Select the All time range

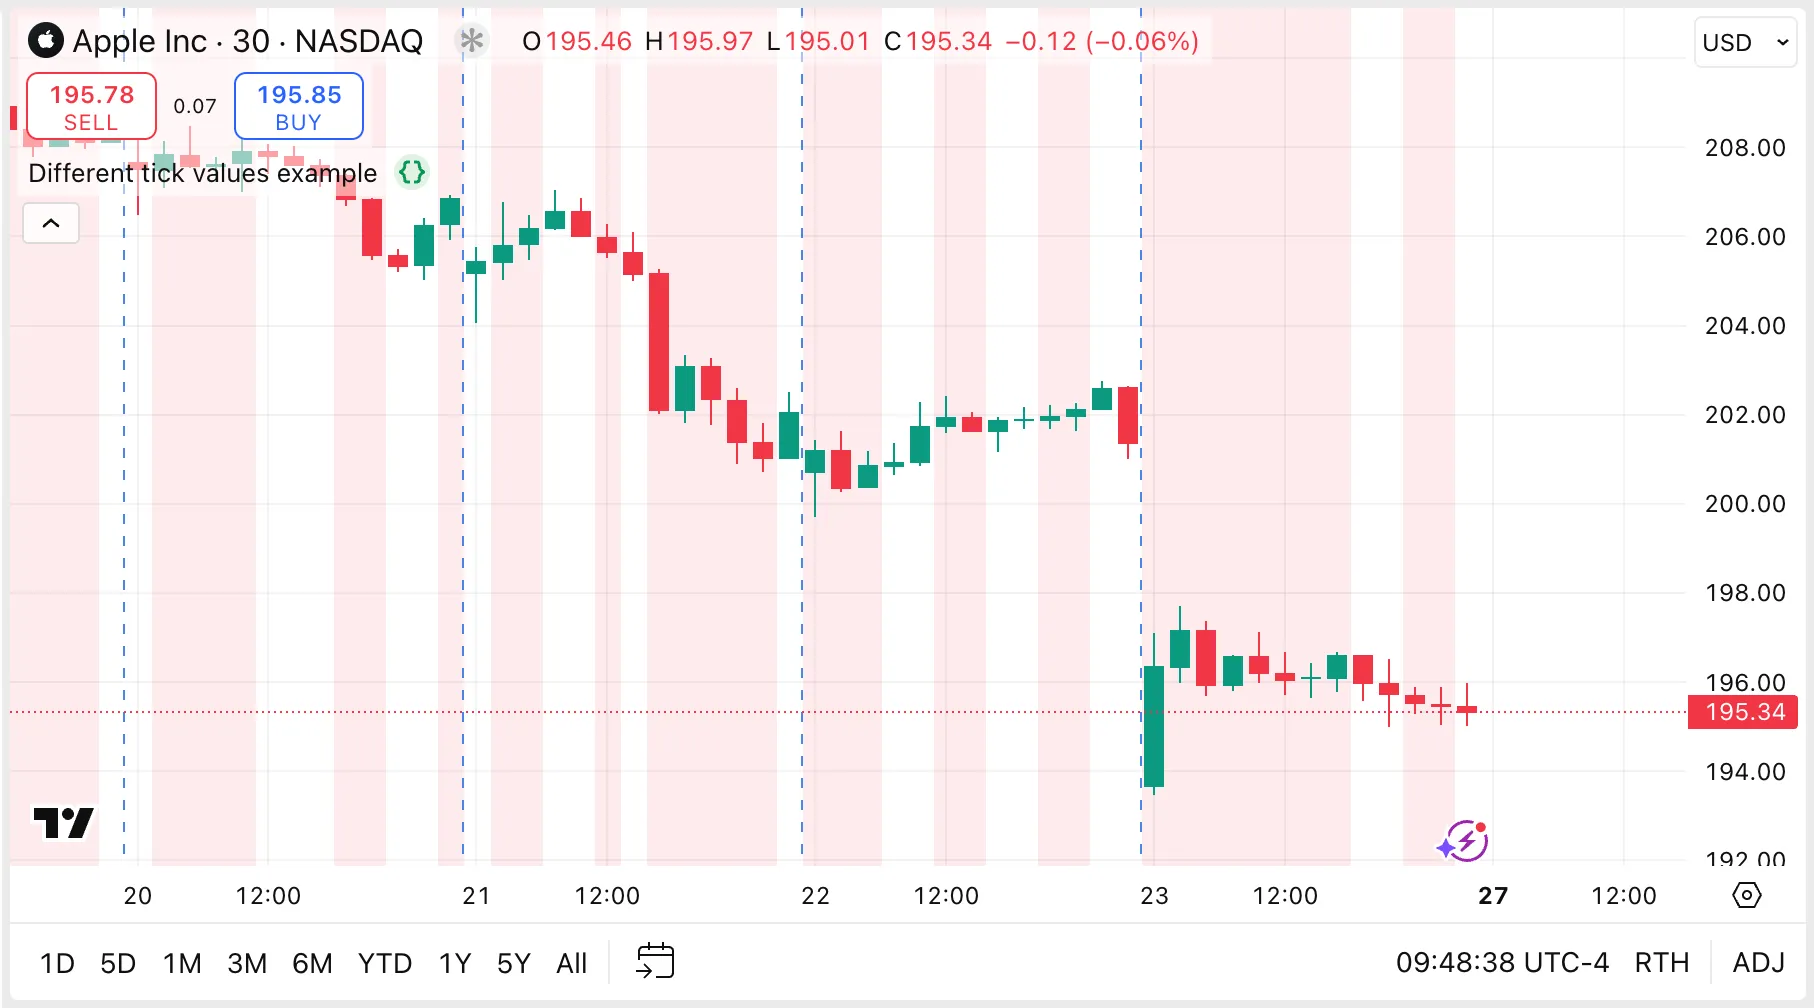tap(571, 964)
